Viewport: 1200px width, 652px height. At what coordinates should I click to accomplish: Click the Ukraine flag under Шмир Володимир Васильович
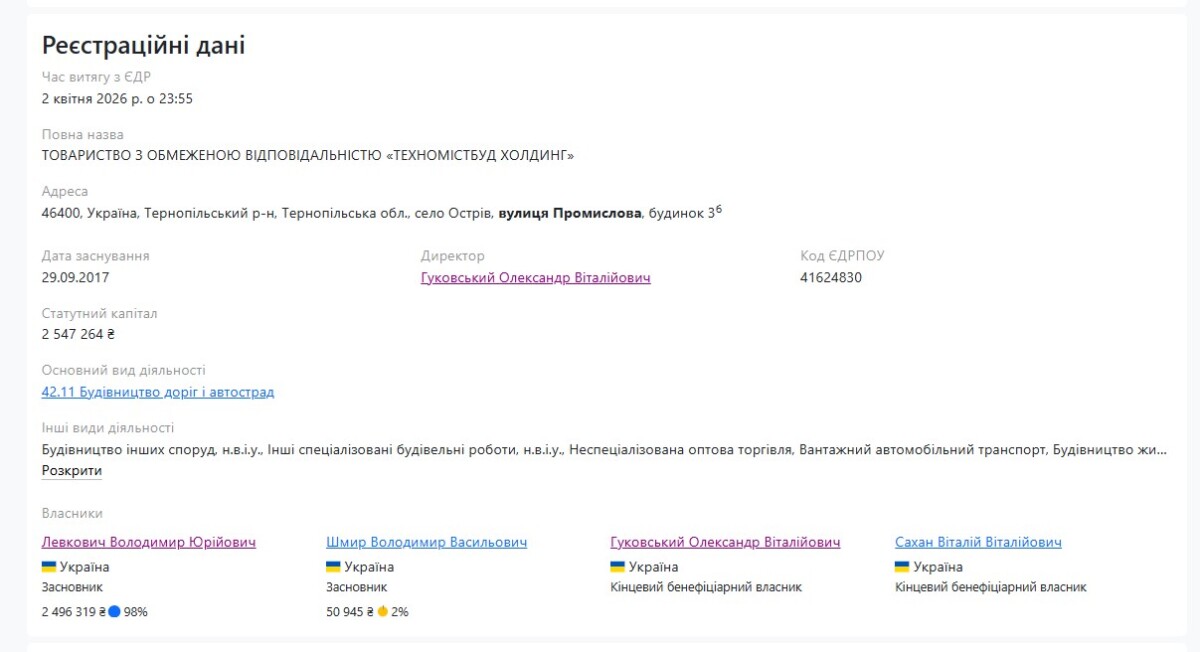point(333,567)
